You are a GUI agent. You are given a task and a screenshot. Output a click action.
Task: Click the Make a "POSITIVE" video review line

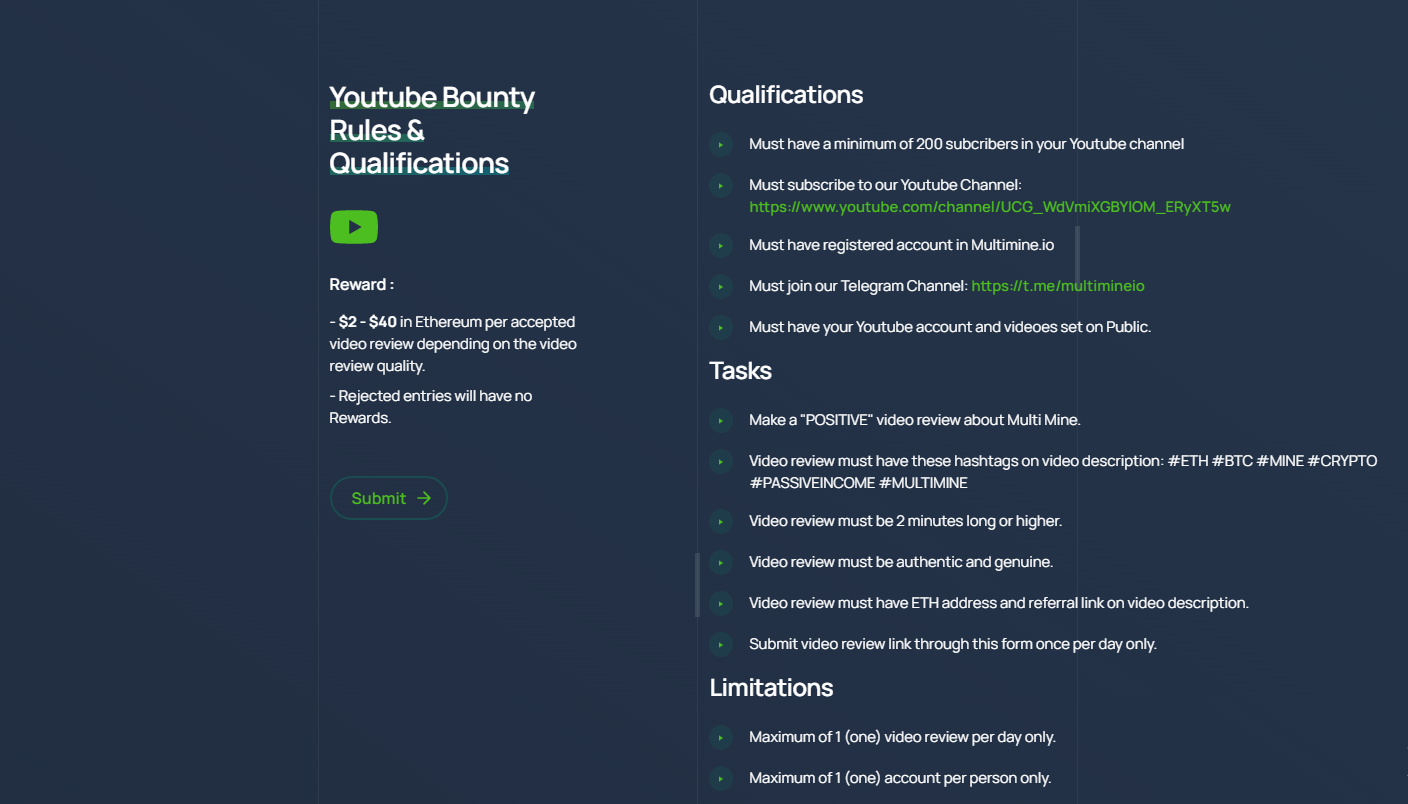coord(914,420)
